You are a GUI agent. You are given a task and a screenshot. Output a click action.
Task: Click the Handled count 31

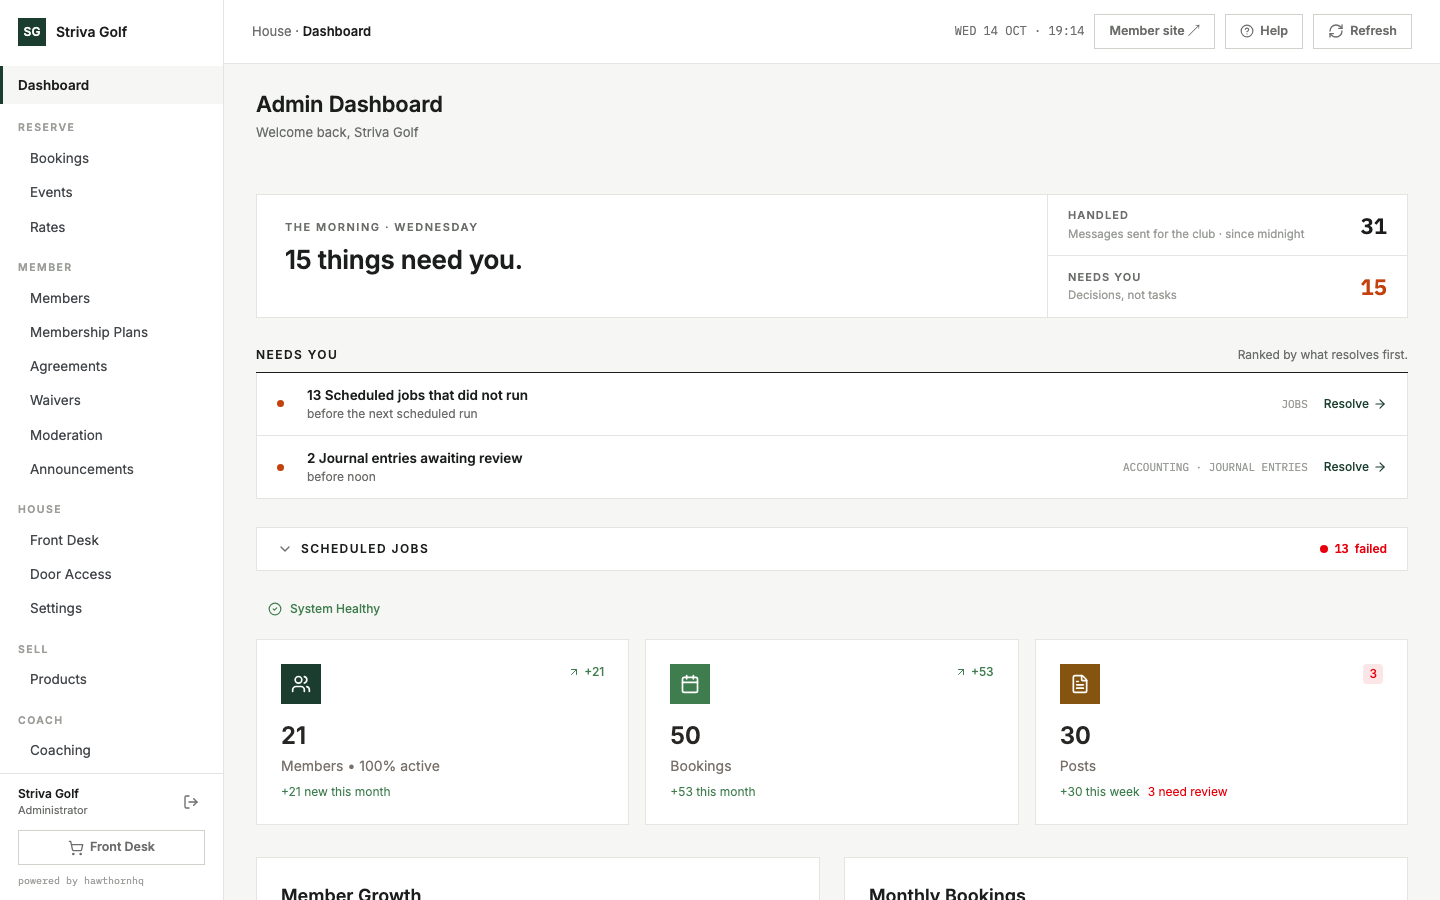[1373, 226]
